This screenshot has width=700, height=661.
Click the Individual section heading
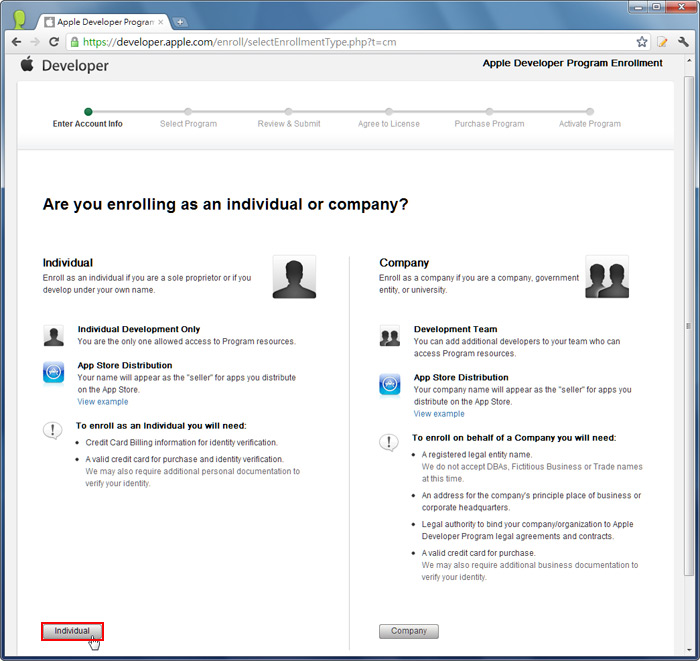click(68, 263)
